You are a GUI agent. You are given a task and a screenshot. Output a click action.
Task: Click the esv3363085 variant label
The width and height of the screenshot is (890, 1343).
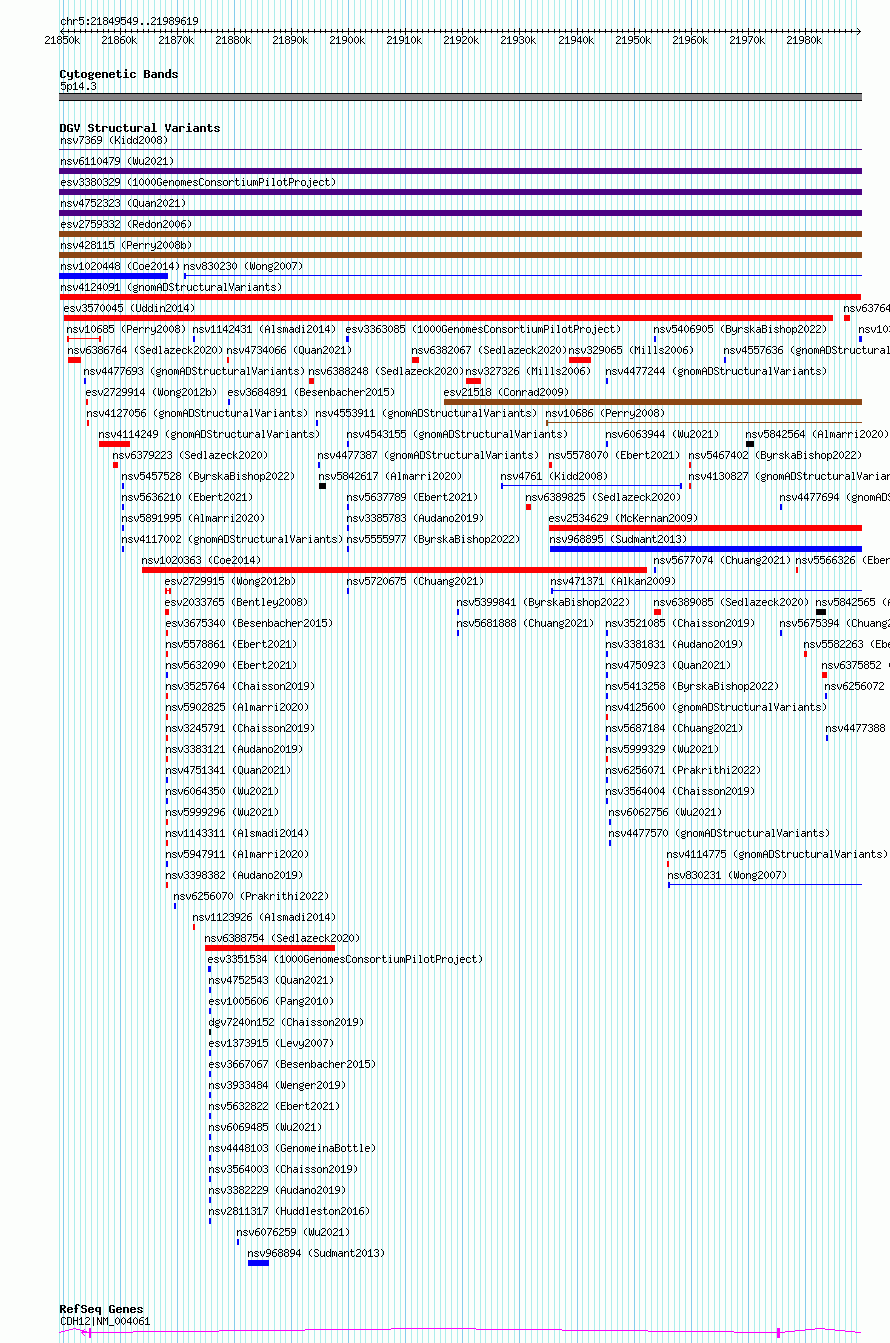coord(483,329)
